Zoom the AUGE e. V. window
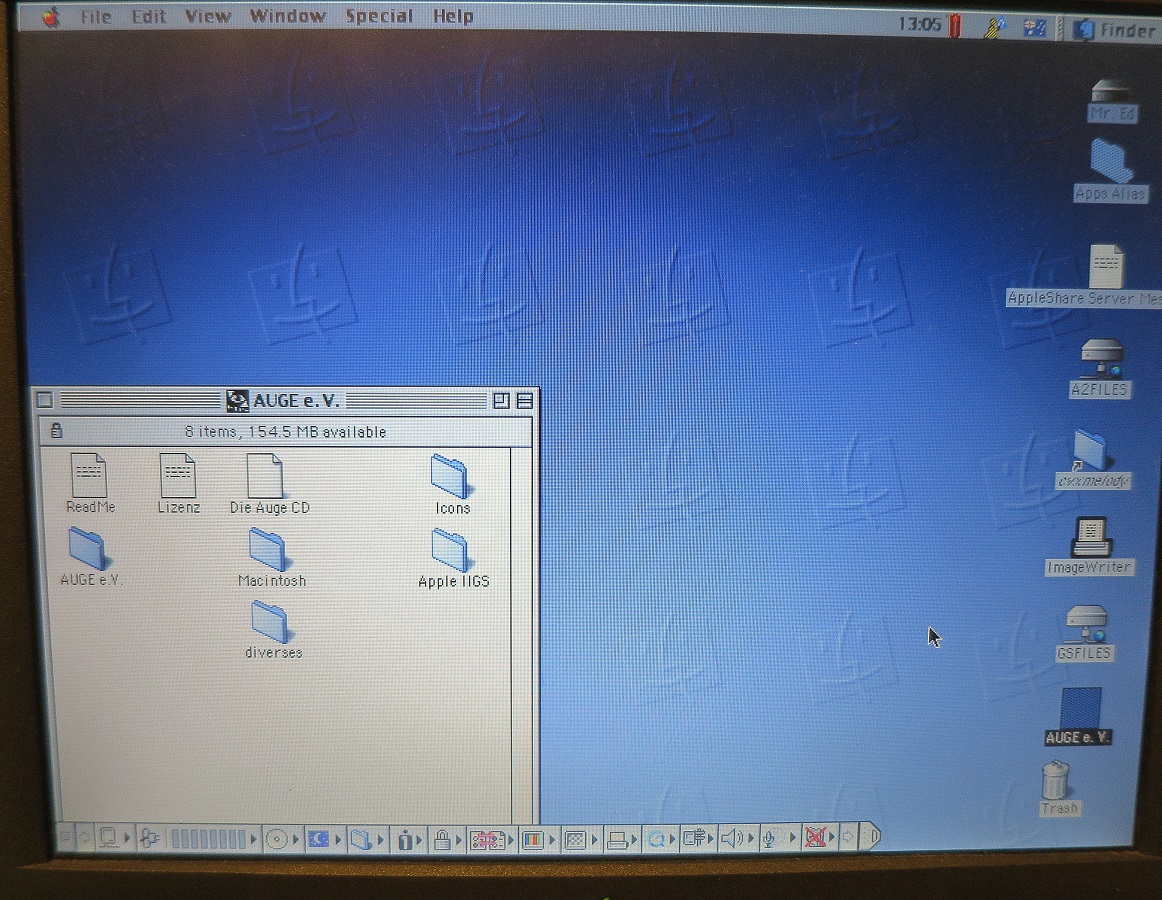 point(502,401)
